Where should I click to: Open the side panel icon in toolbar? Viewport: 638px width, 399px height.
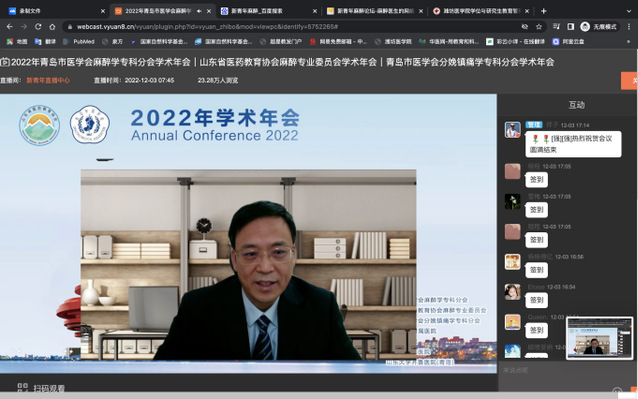click(570, 26)
